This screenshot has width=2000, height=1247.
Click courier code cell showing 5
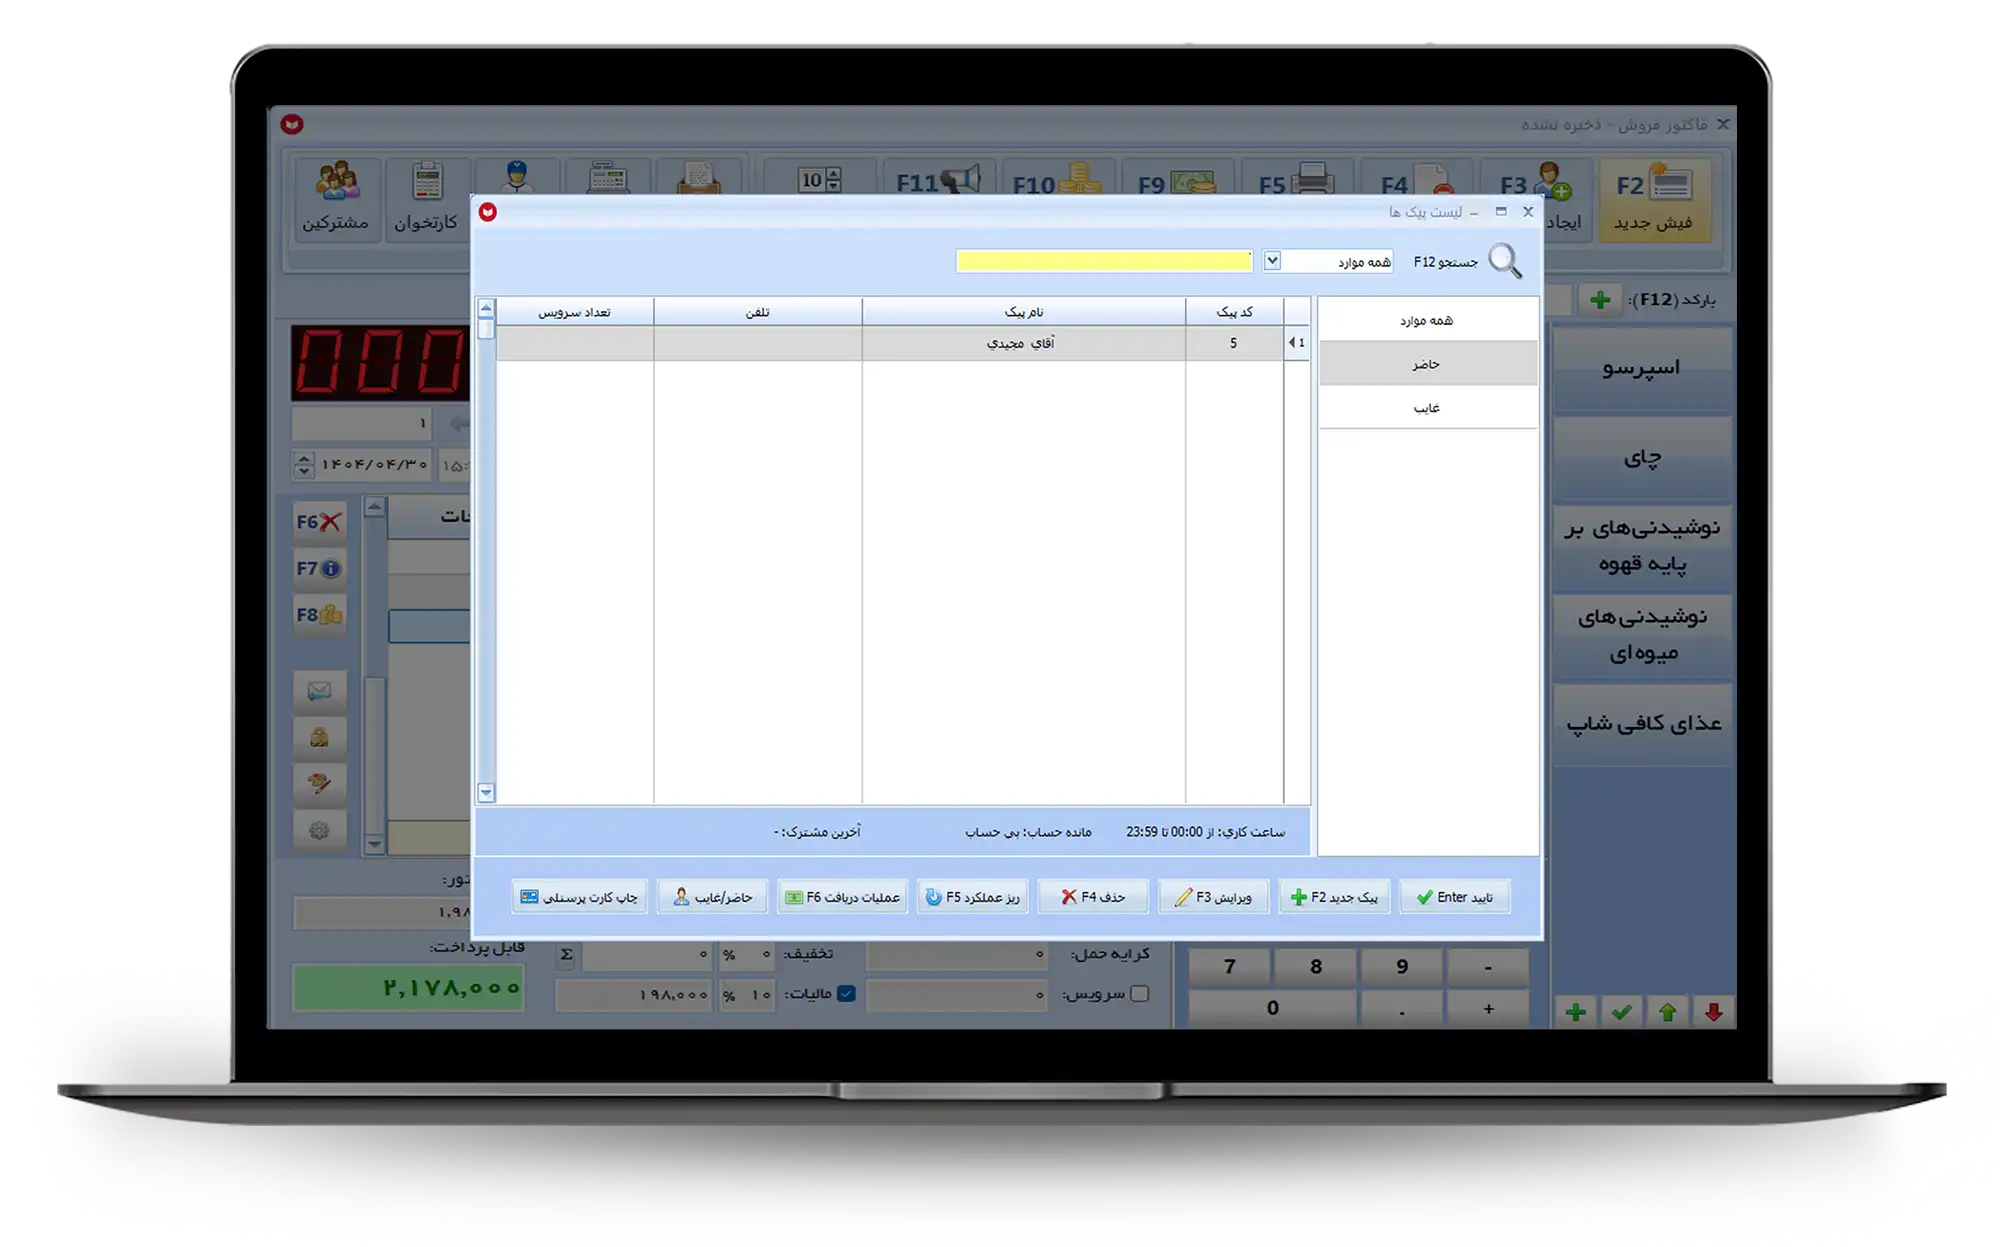1234,343
